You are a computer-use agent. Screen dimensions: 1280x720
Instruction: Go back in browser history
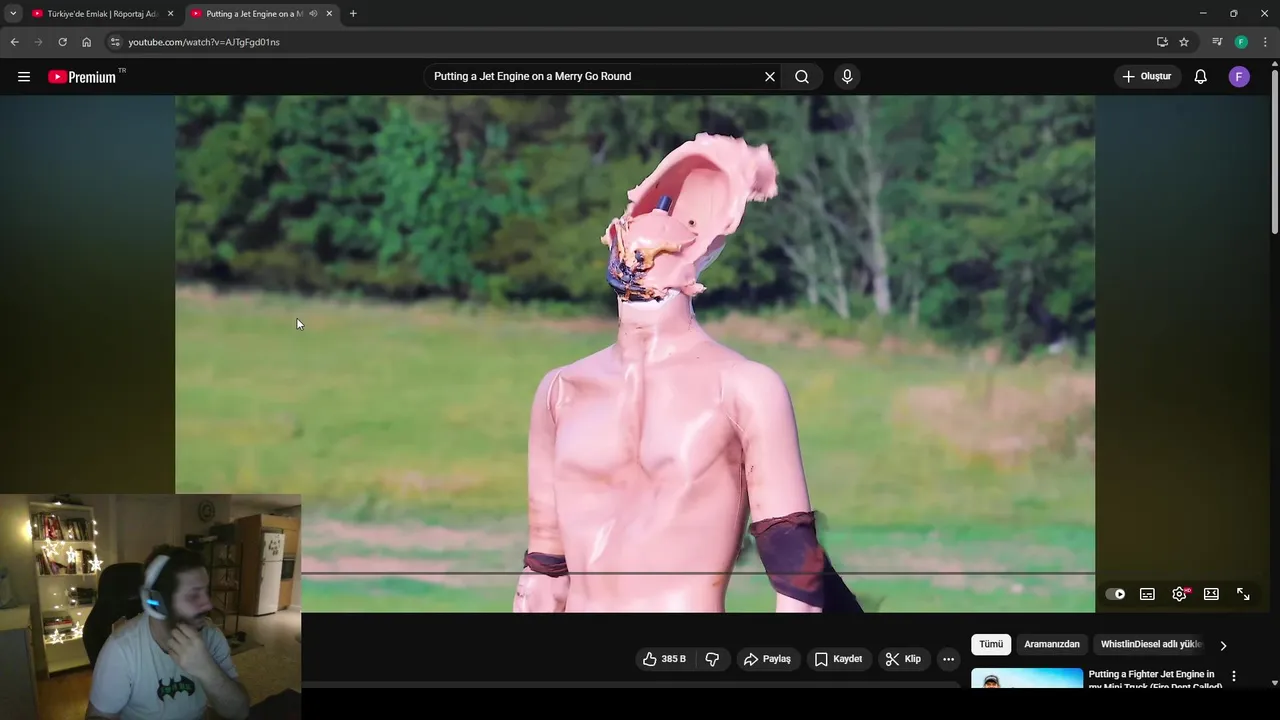tap(14, 42)
